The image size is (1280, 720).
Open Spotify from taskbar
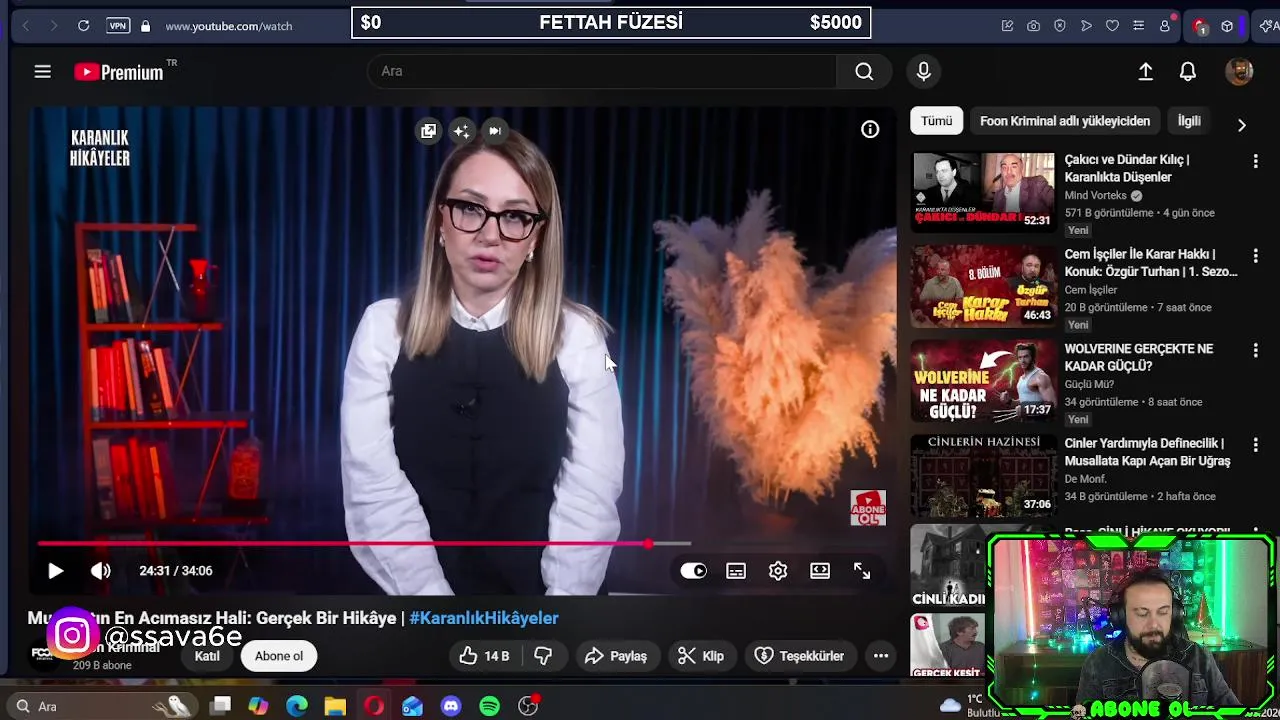point(489,706)
